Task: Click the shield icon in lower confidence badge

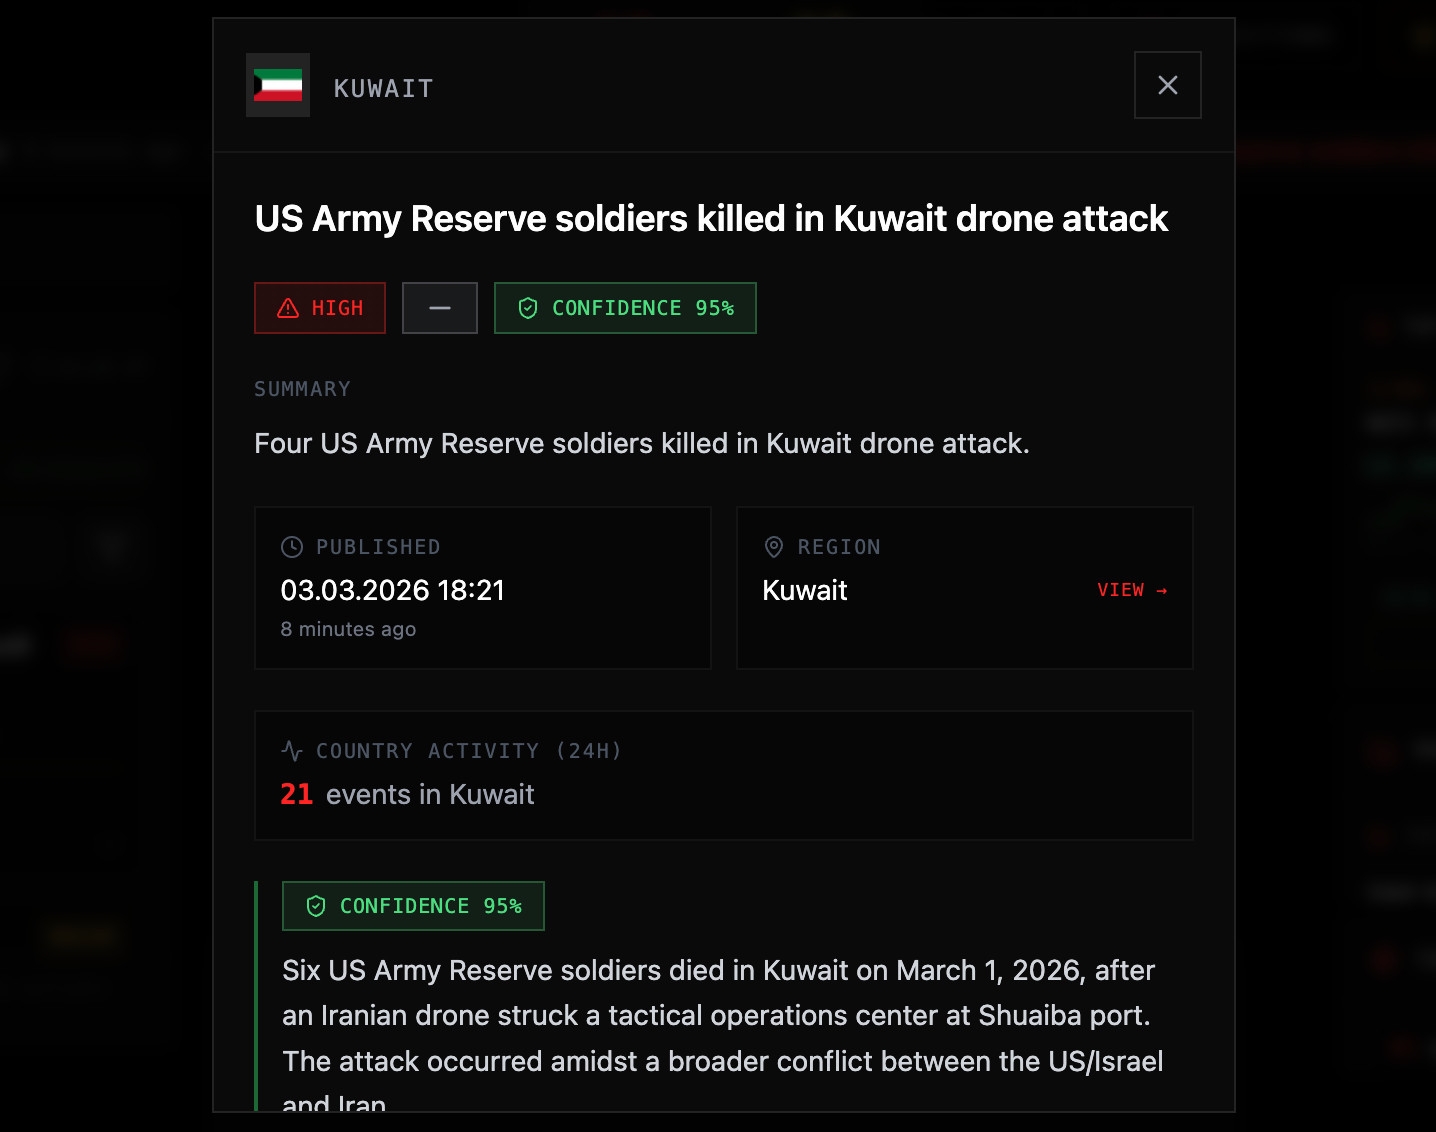Action: tap(316, 906)
